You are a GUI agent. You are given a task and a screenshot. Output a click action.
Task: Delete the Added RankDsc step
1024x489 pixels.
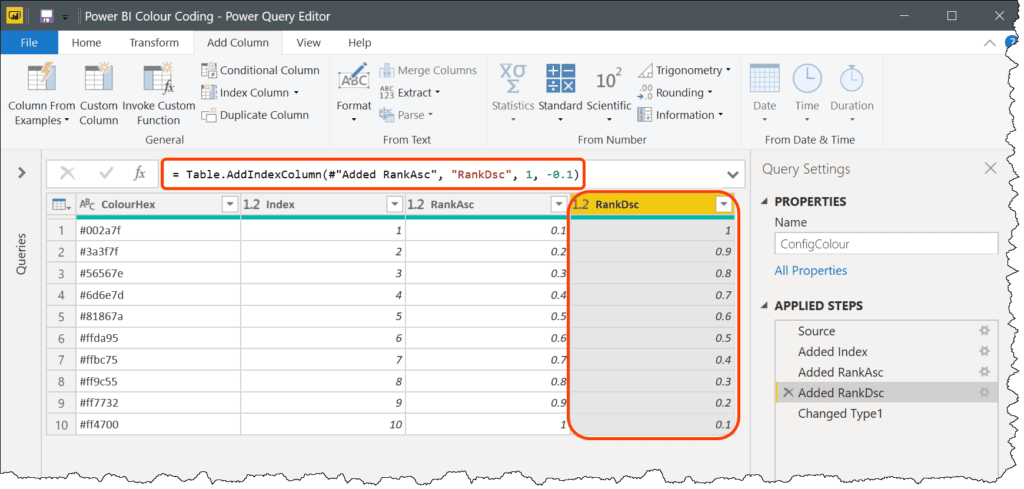pos(788,392)
